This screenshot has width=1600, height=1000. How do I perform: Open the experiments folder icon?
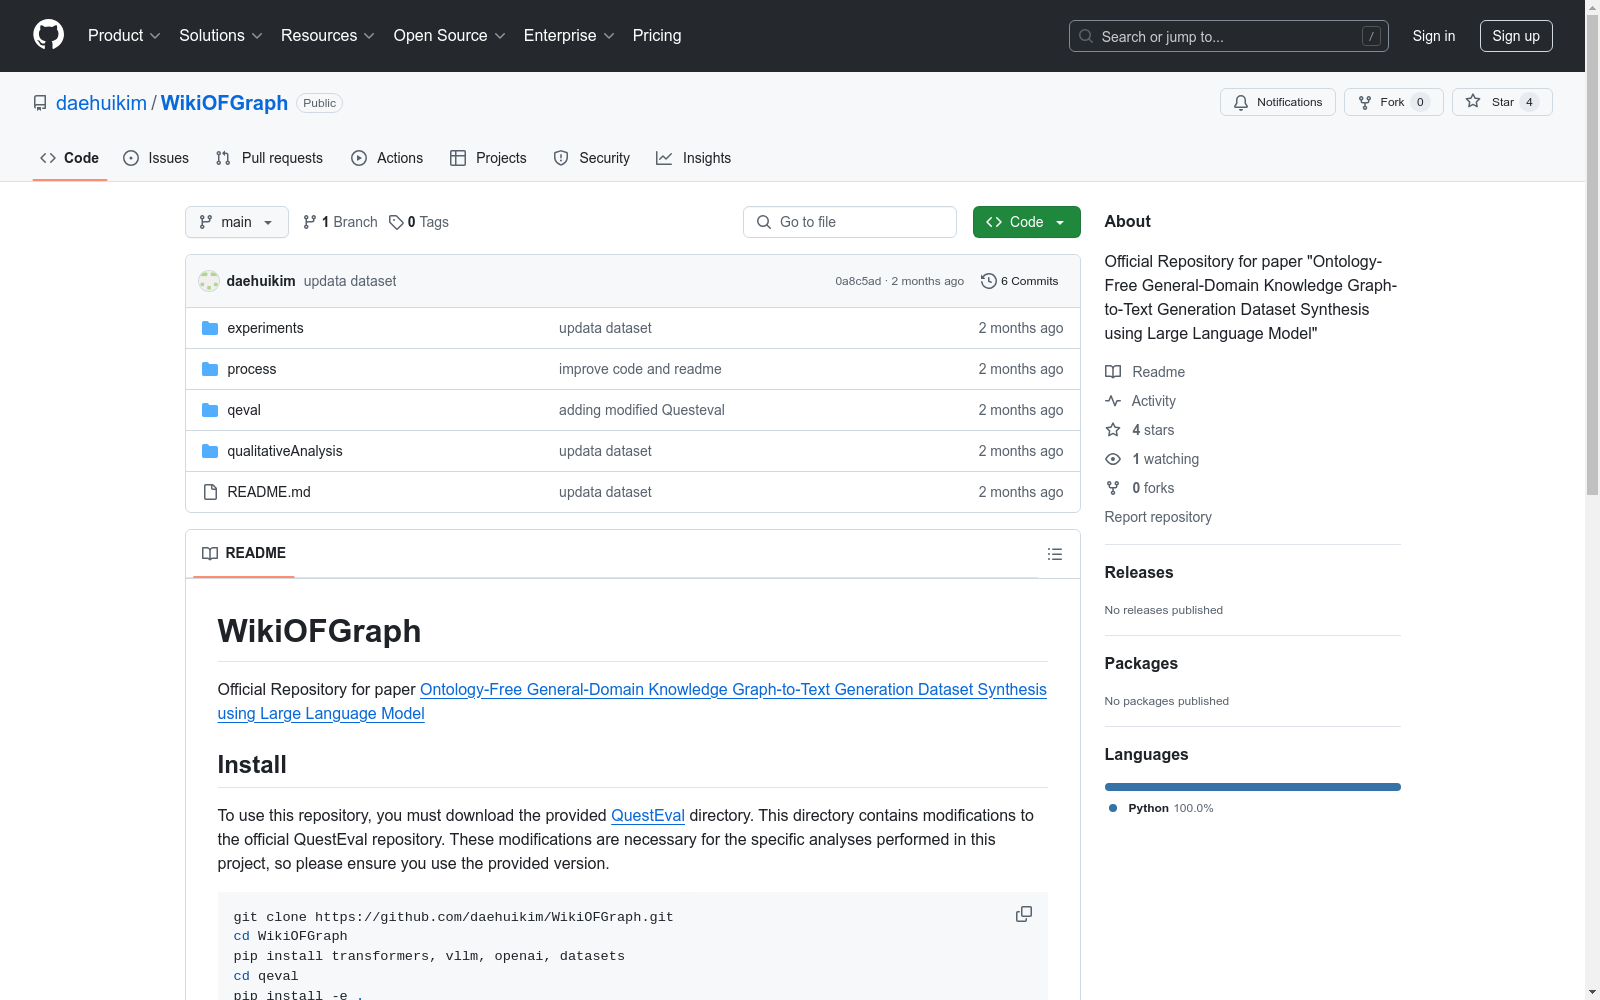pos(210,328)
